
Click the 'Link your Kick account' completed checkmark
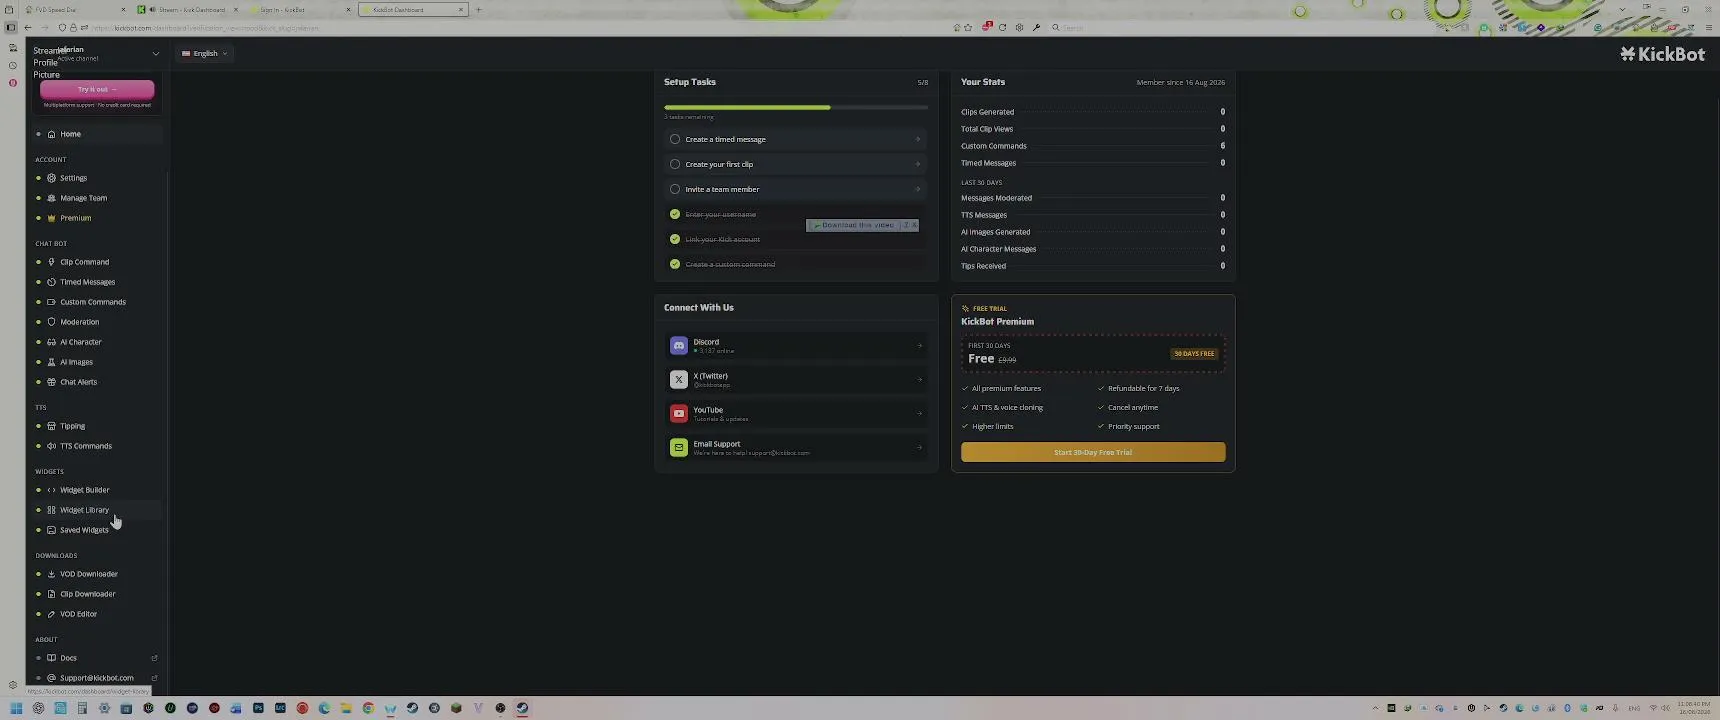click(x=675, y=239)
